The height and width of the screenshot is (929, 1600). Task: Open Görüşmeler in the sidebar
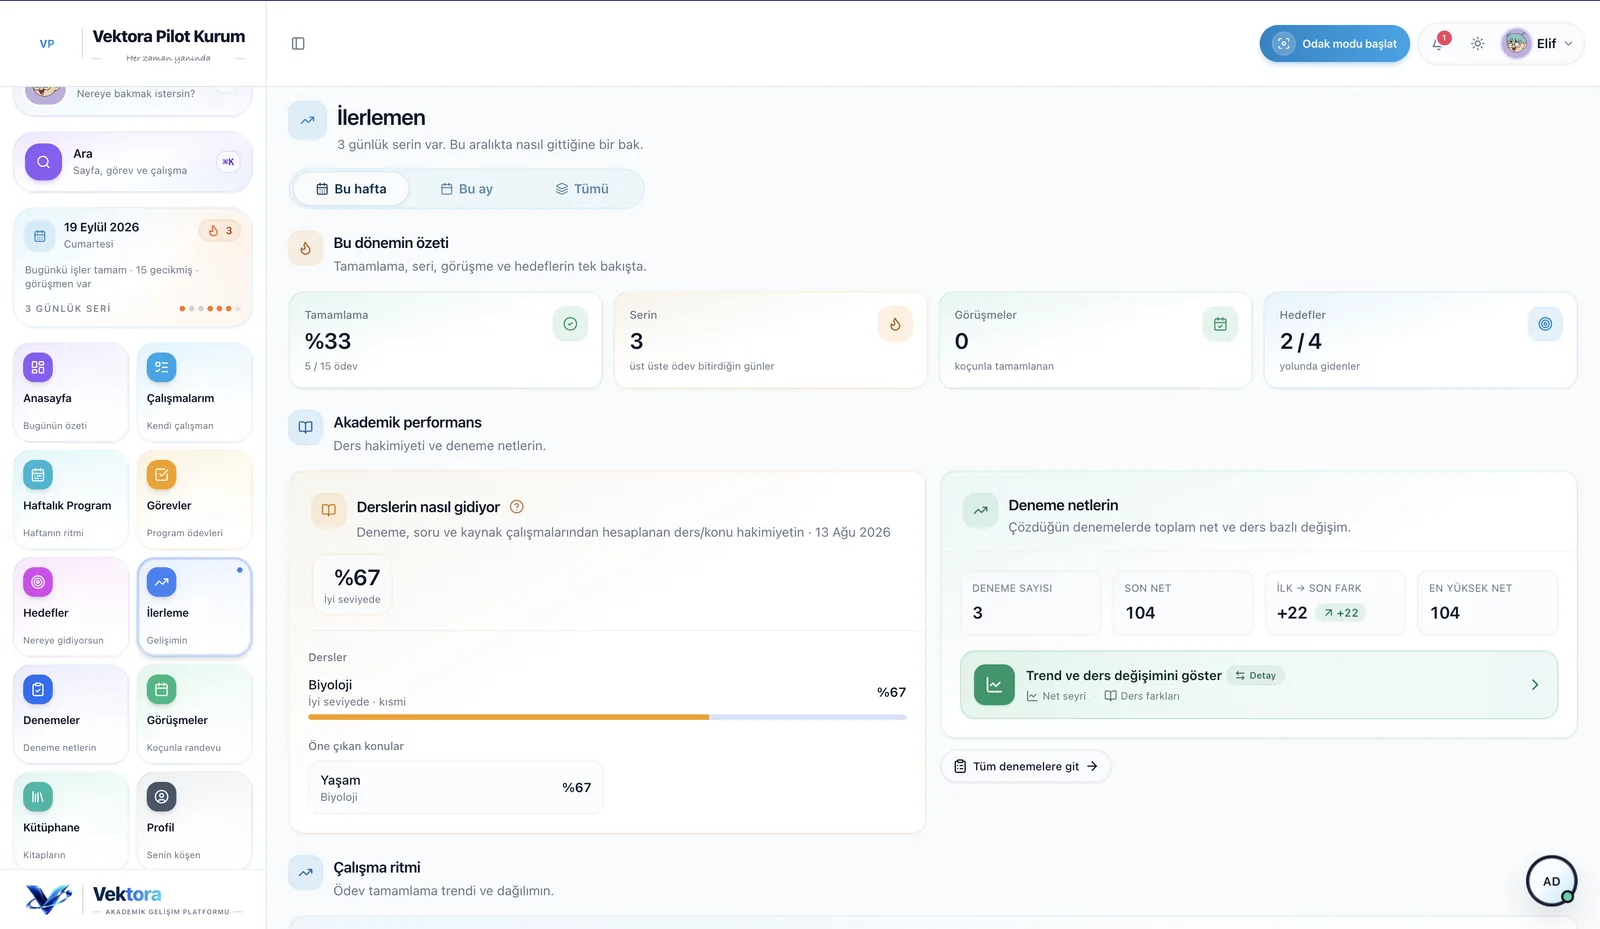click(x=194, y=714)
